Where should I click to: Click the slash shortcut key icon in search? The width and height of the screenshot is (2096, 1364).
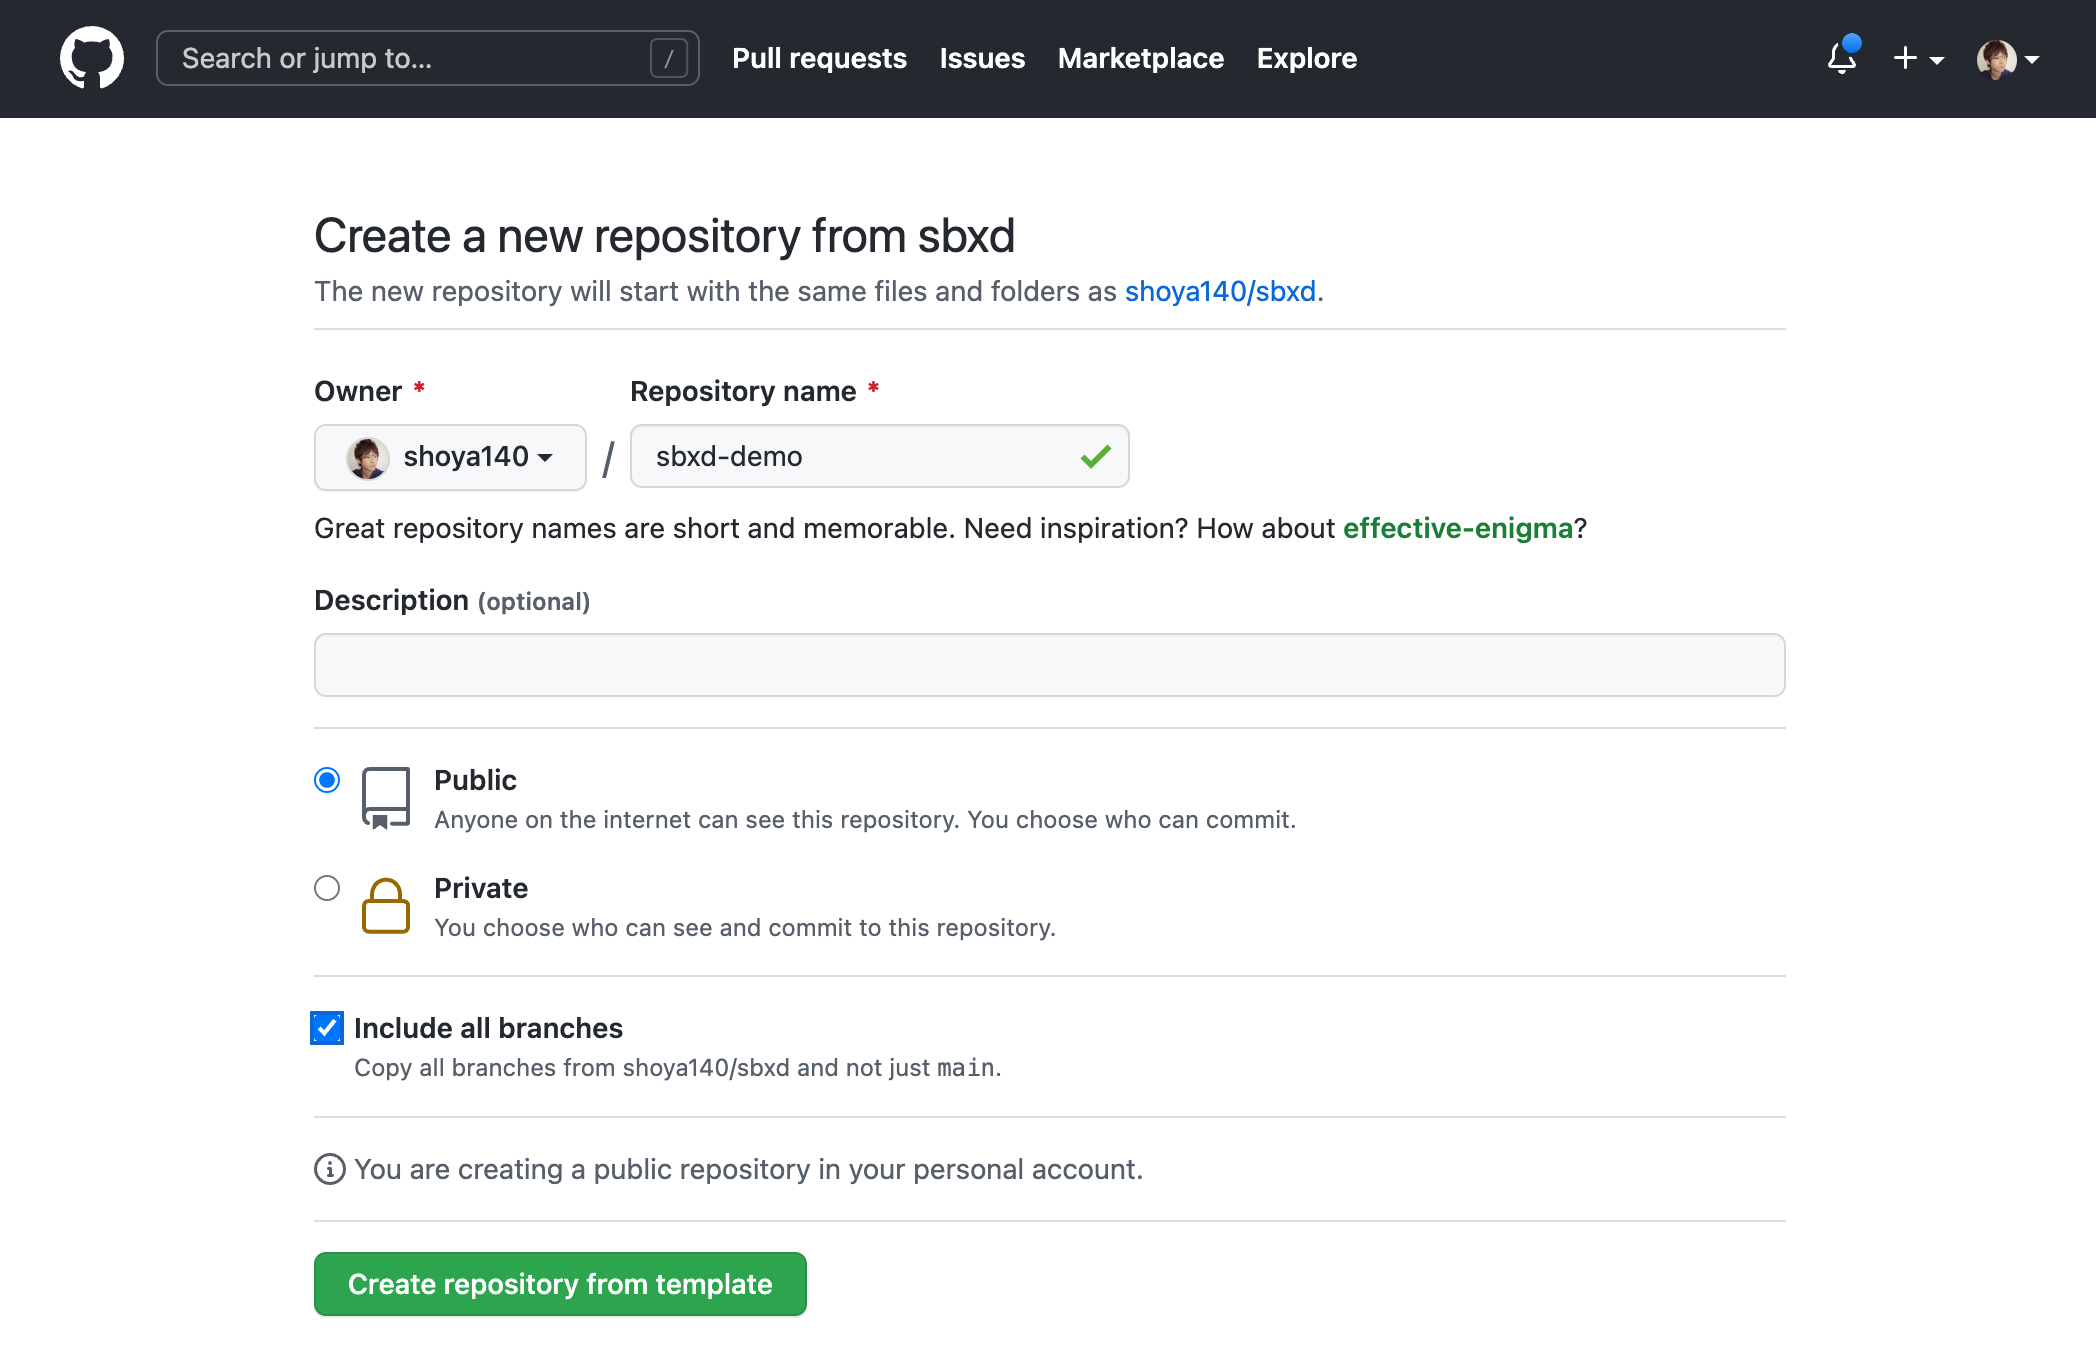(x=668, y=58)
